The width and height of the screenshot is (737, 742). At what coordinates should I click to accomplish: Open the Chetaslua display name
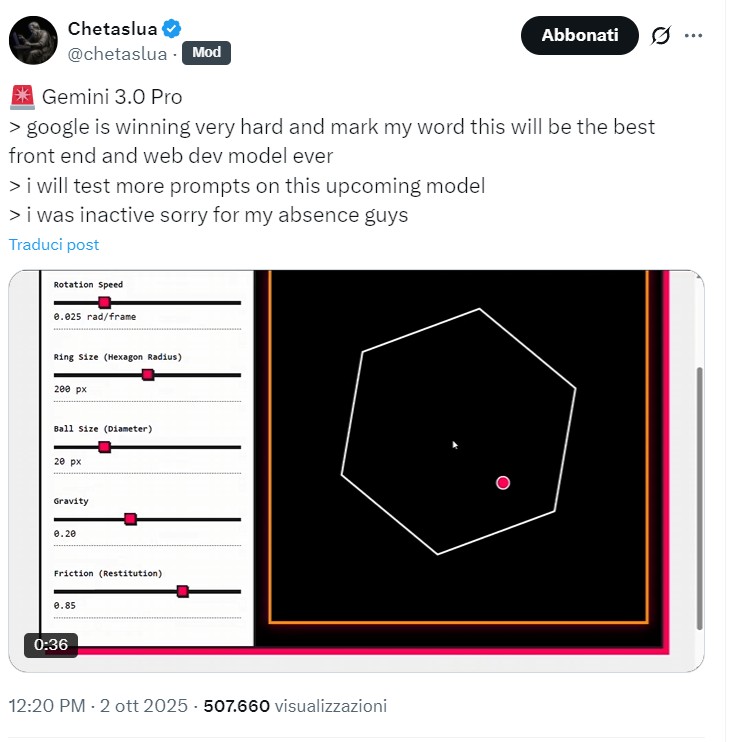[112, 28]
